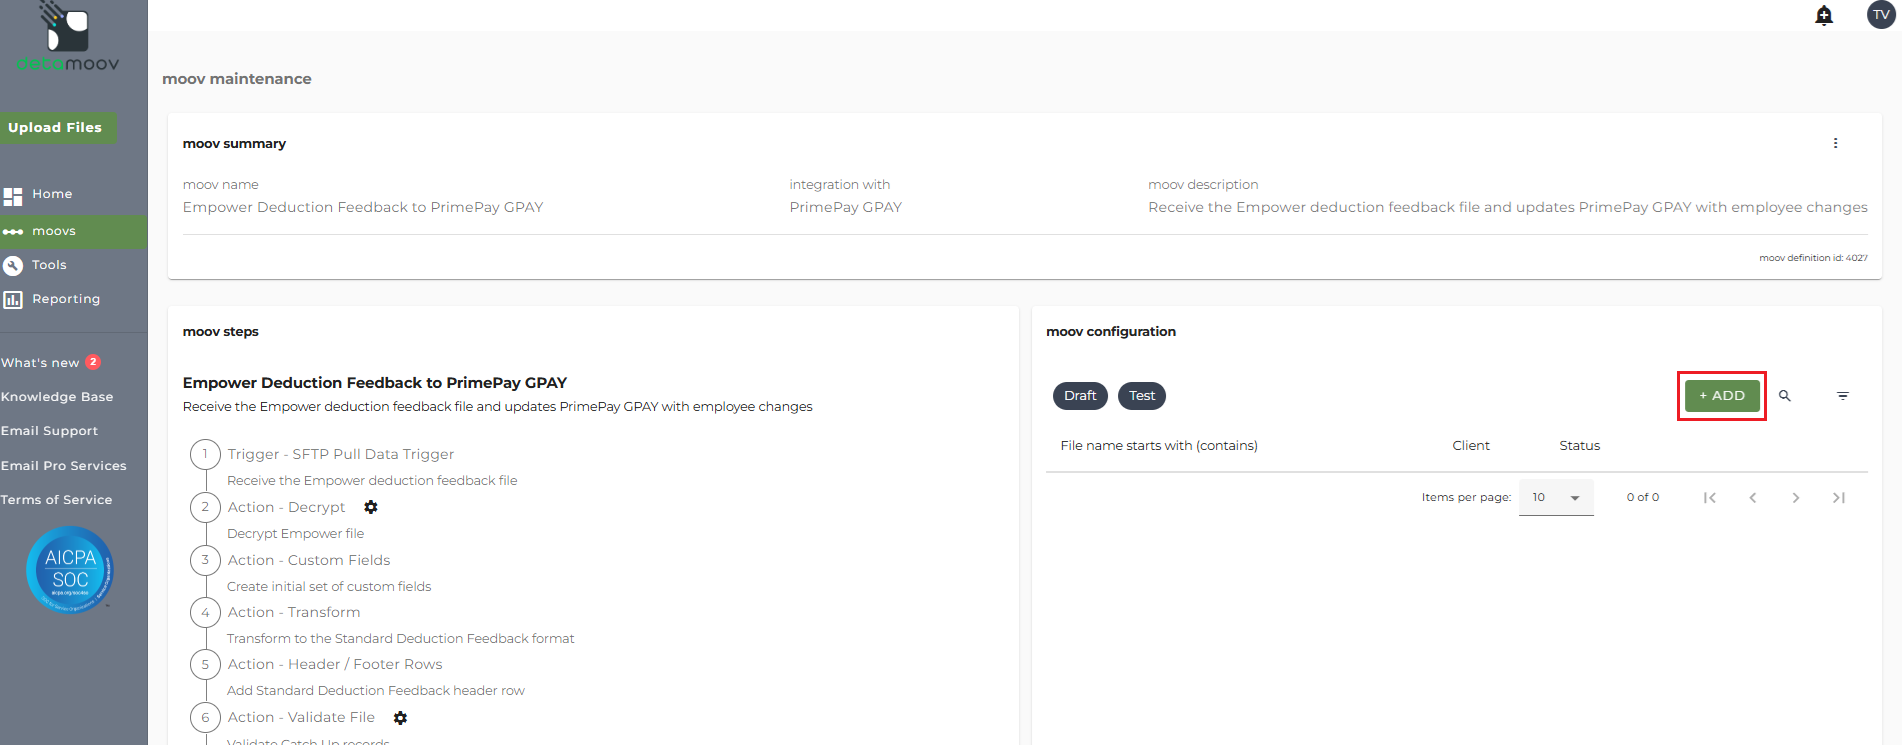Open the configuration filter icon
Screen dimensions: 1903x745
click(1843, 396)
